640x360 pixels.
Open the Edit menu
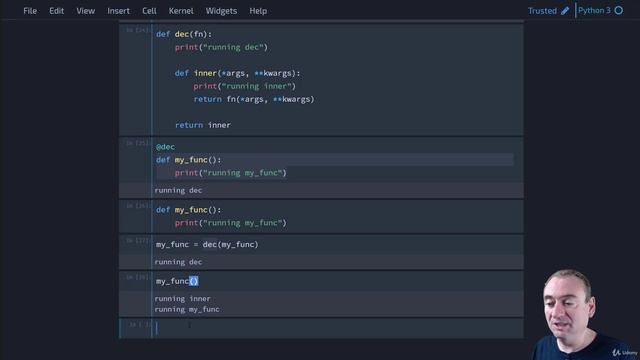[56, 11]
